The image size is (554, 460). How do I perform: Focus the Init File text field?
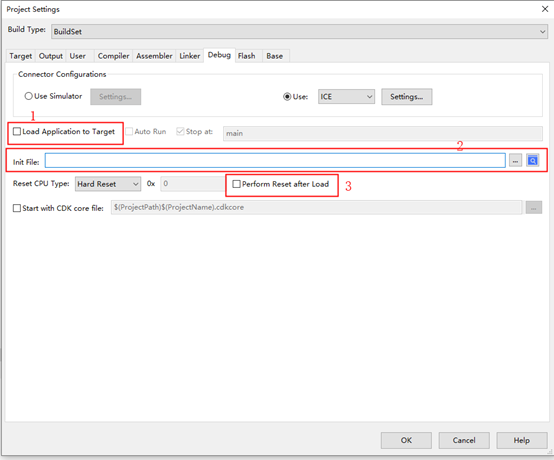point(275,161)
